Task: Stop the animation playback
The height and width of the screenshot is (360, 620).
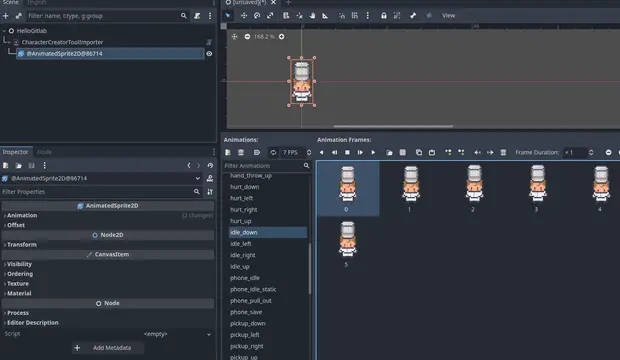Action: [x=347, y=152]
